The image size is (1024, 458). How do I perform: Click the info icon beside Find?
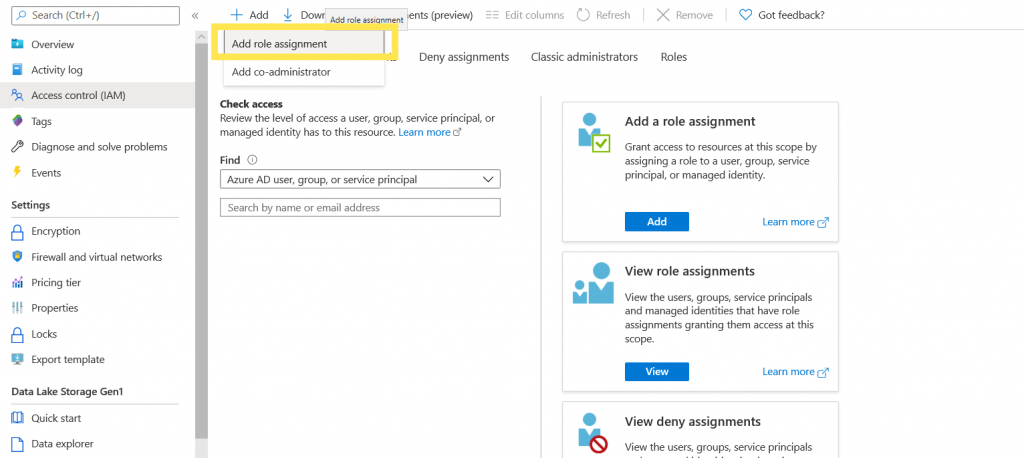[252, 159]
